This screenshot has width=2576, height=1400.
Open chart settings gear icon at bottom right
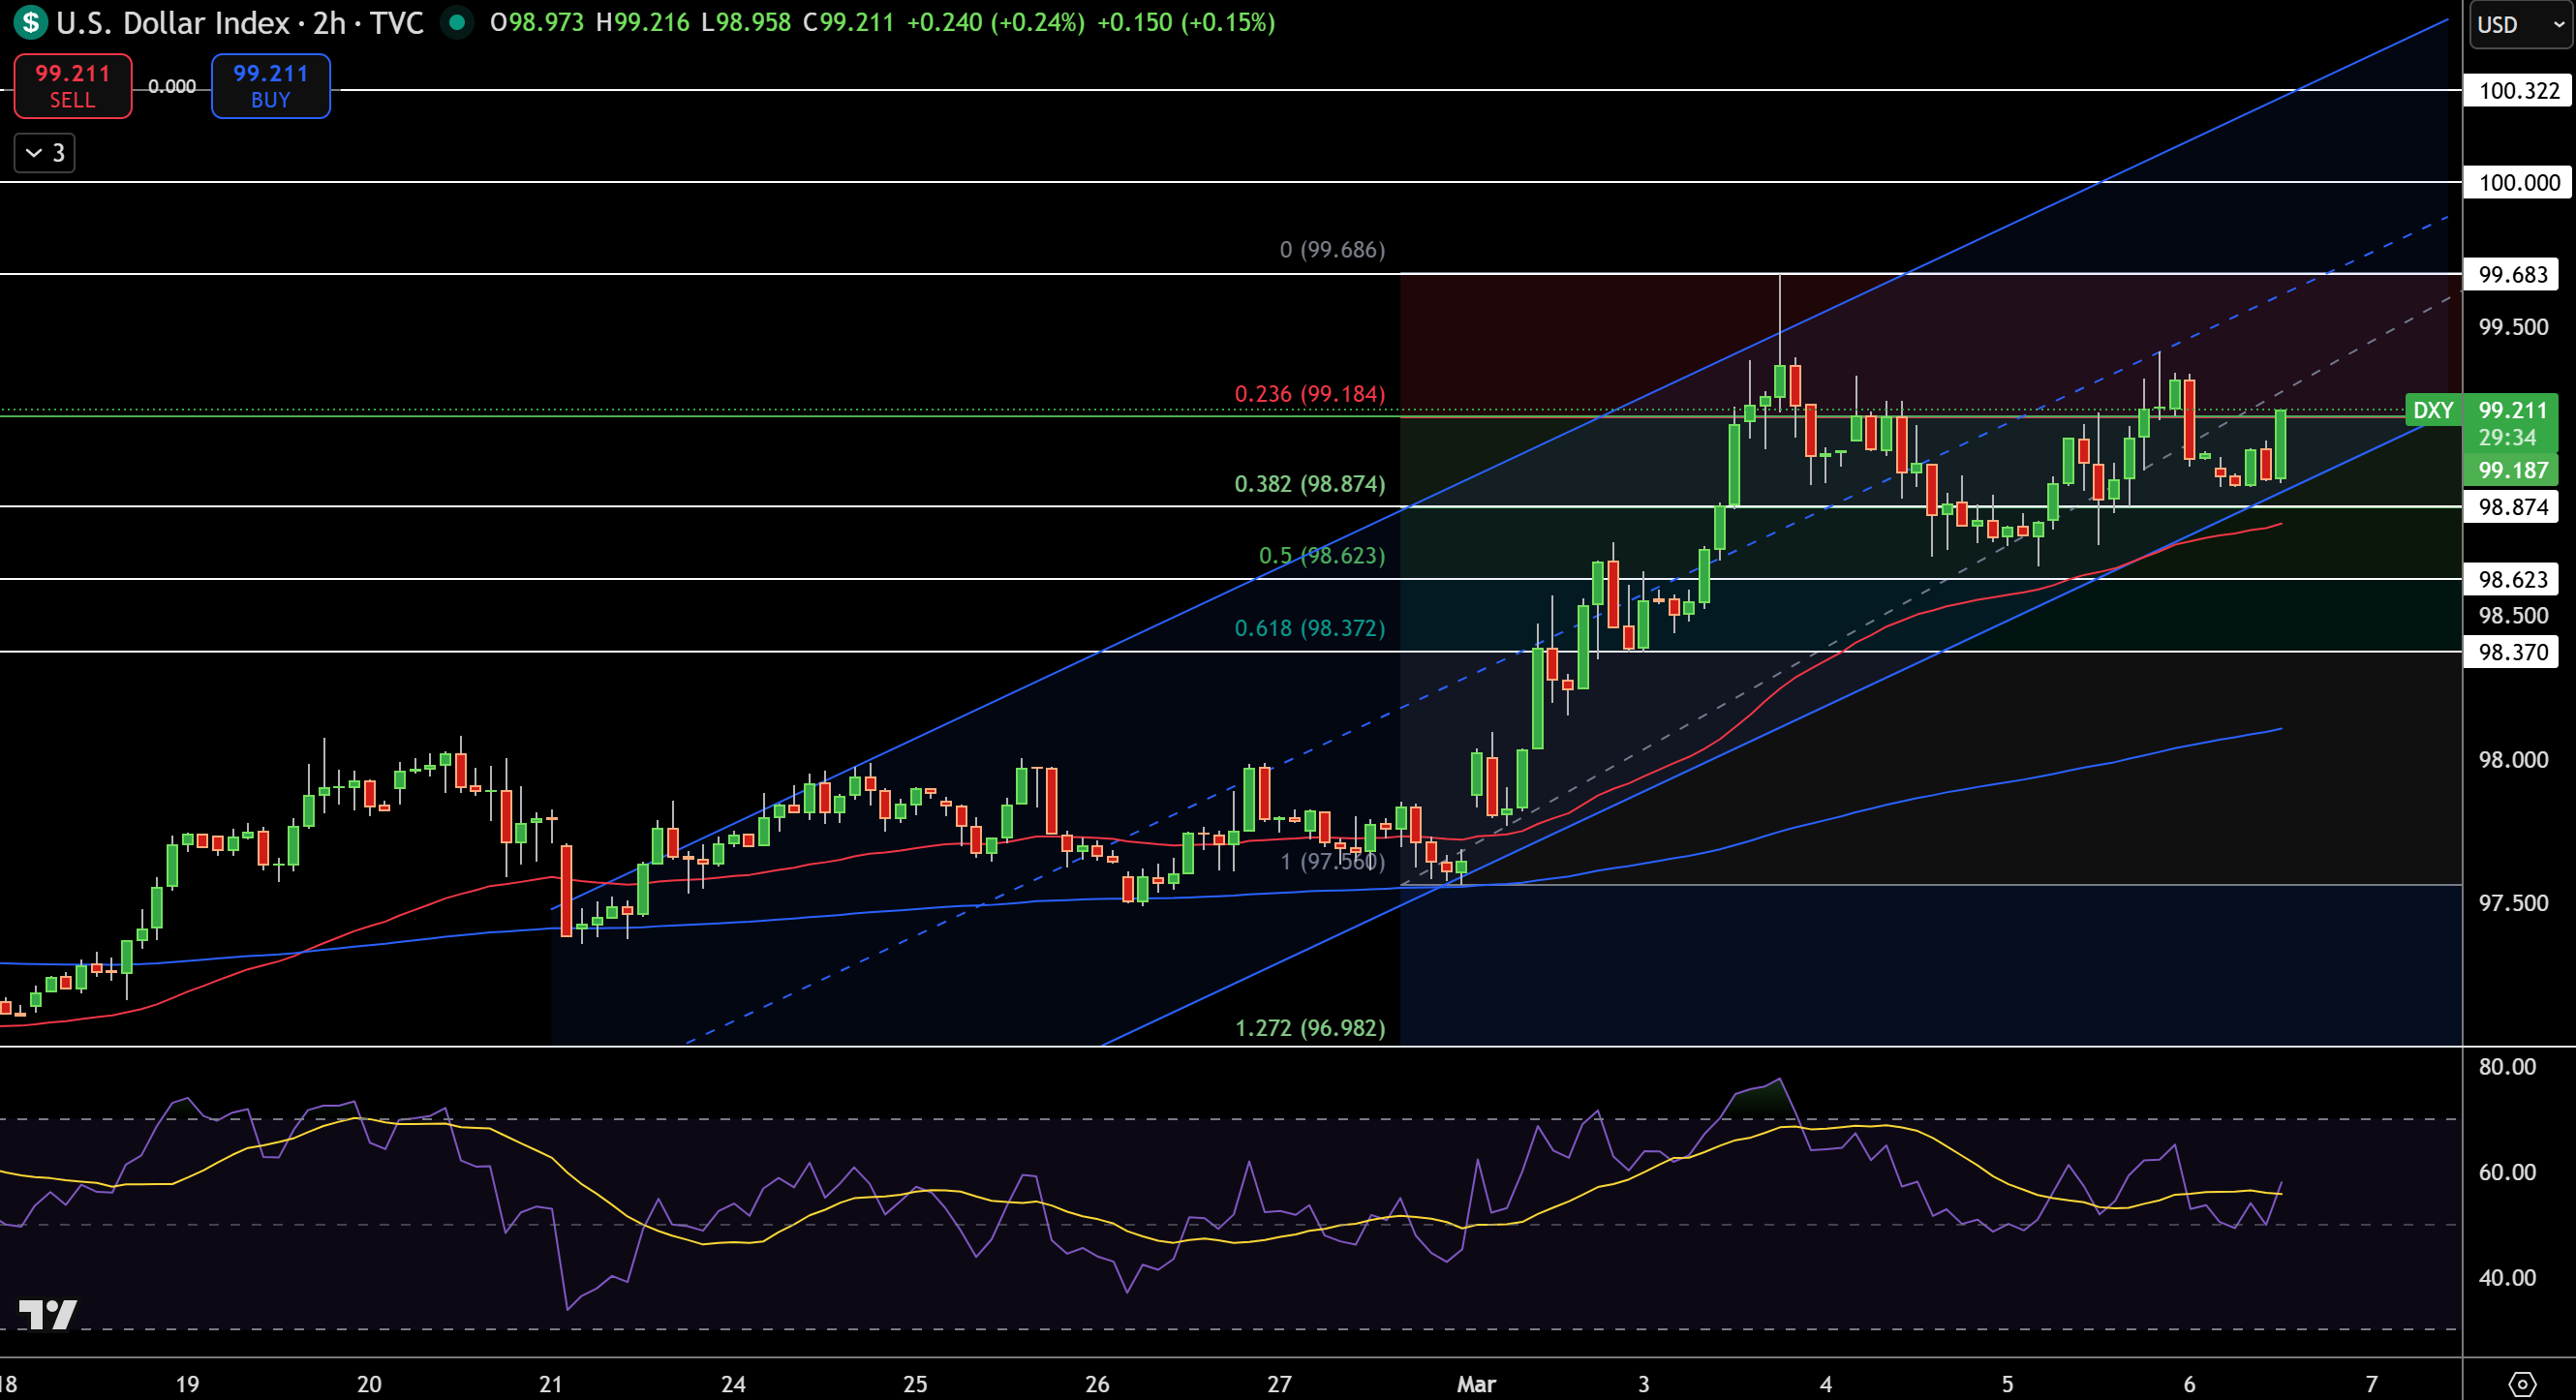tap(2521, 1384)
